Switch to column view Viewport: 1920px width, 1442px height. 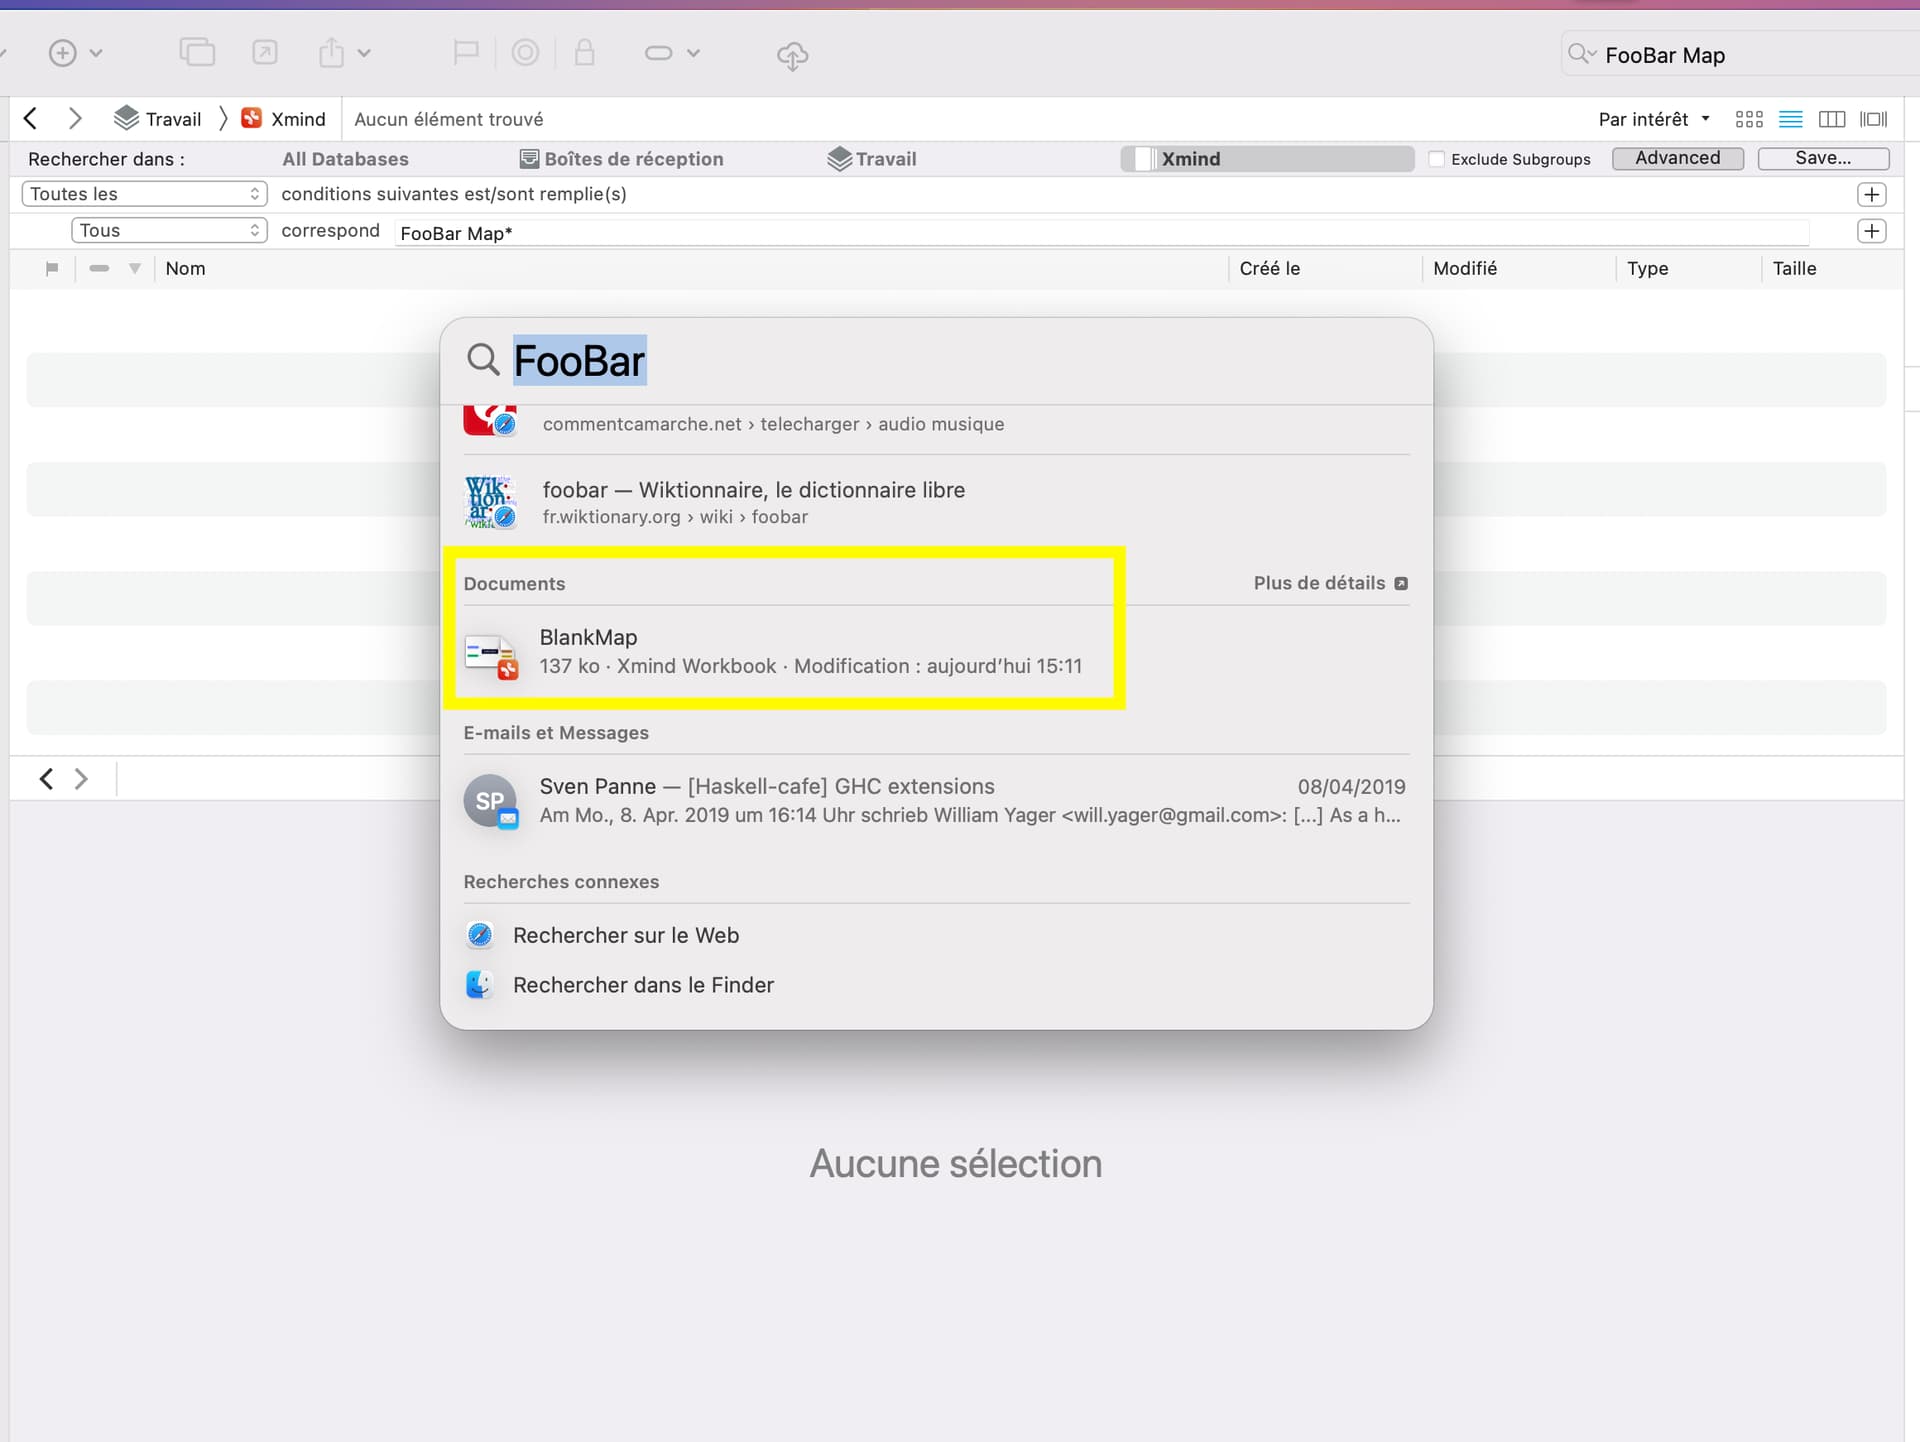click(1832, 119)
